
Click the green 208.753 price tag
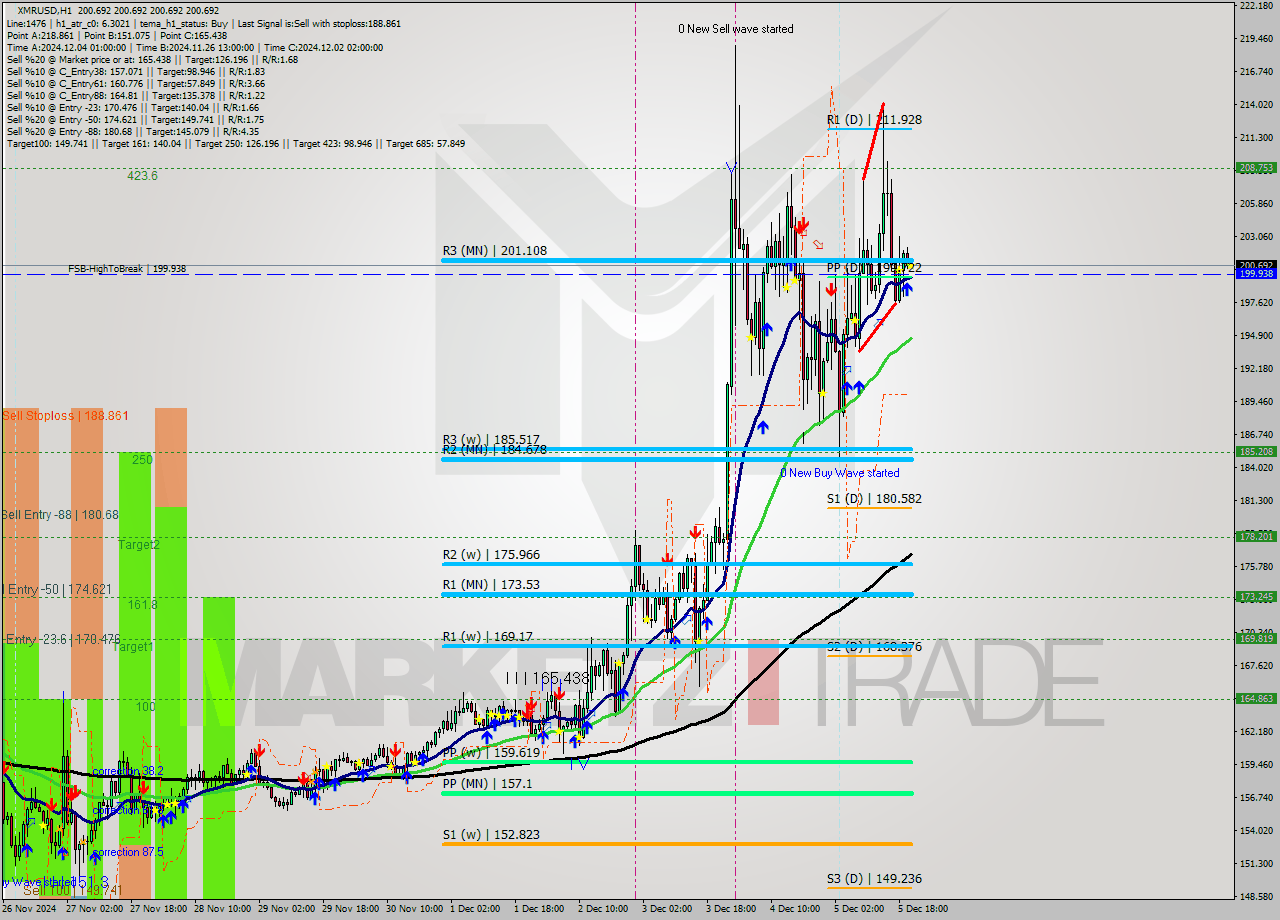[x=1256, y=168]
